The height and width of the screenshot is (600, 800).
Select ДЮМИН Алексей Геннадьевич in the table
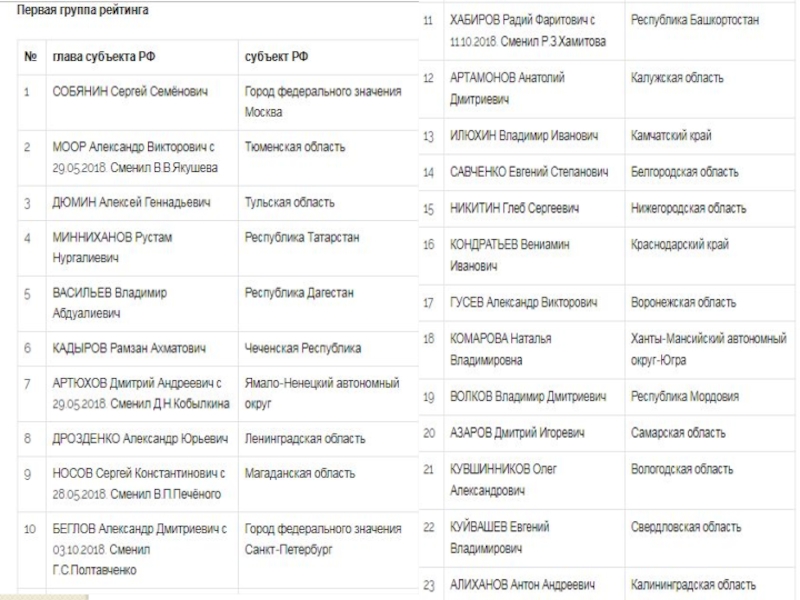point(131,202)
